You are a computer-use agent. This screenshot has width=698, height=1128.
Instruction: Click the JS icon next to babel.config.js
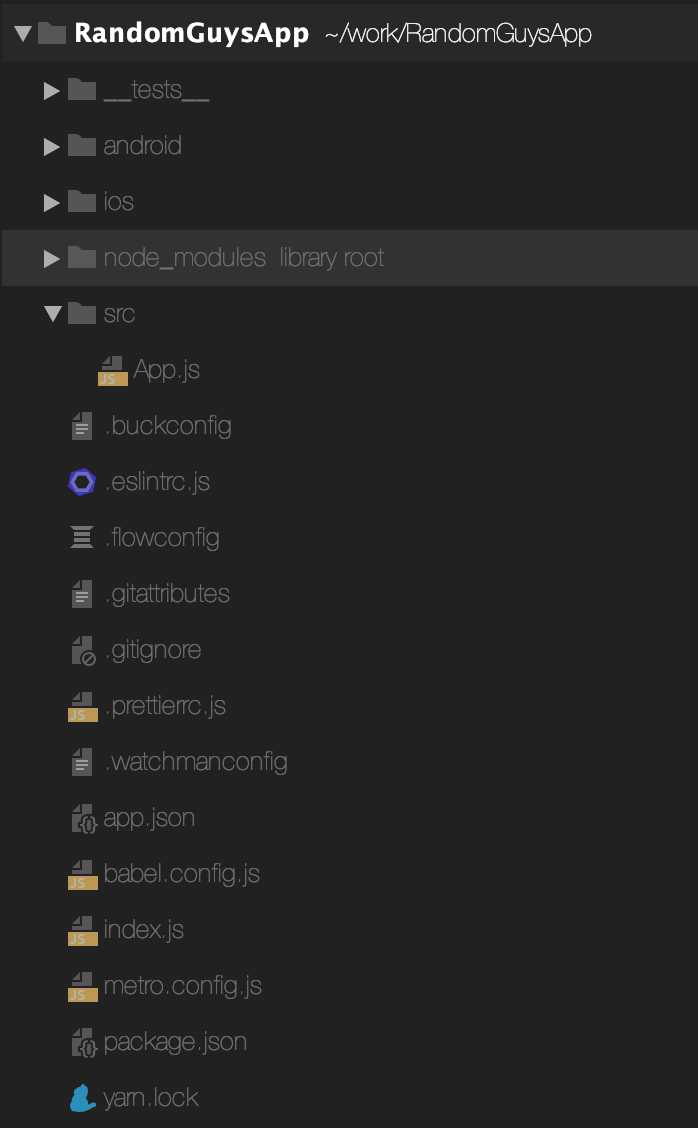click(83, 875)
